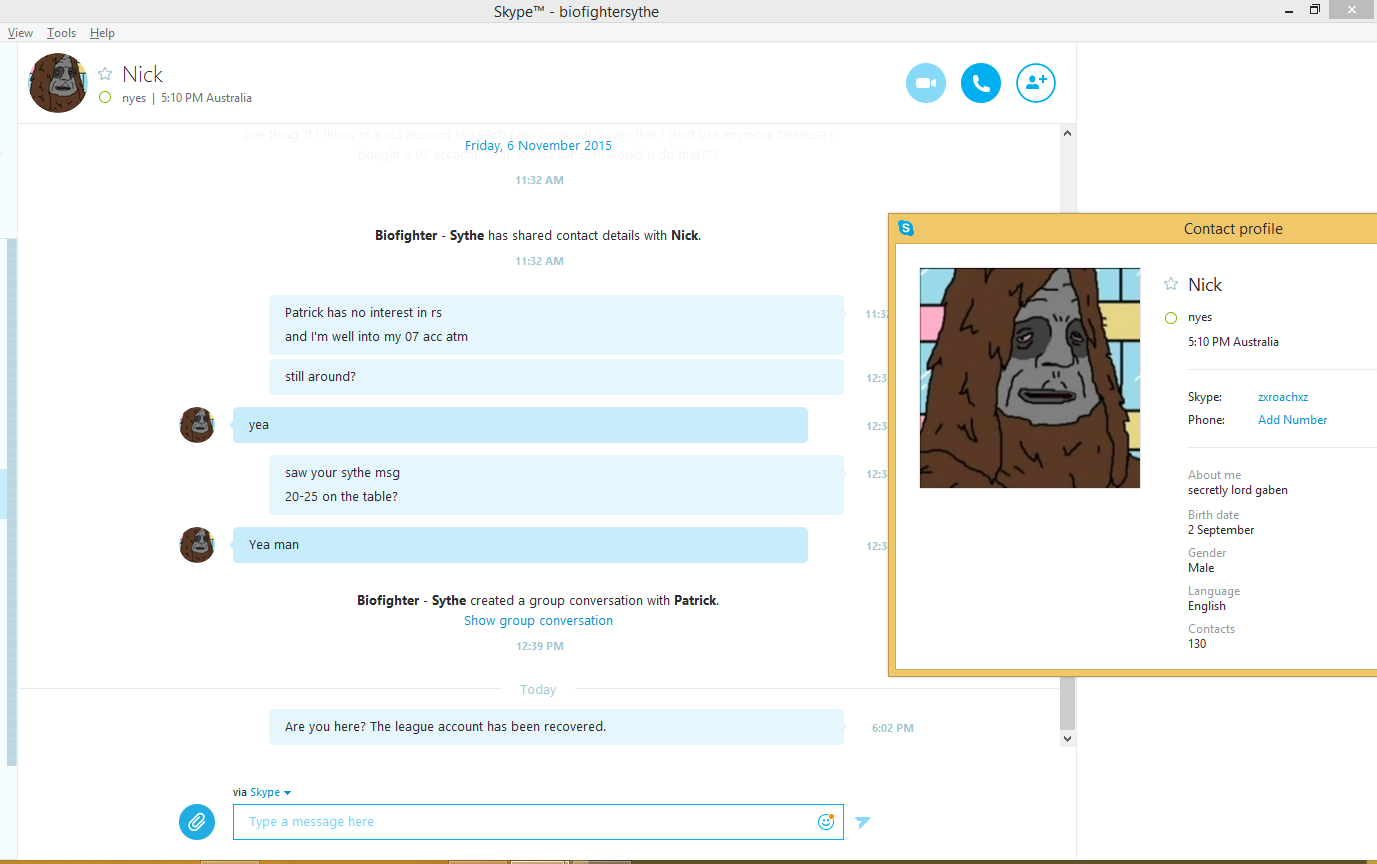Click the 'English' language value
This screenshot has height=864, width=1377.
(1207, 606)
